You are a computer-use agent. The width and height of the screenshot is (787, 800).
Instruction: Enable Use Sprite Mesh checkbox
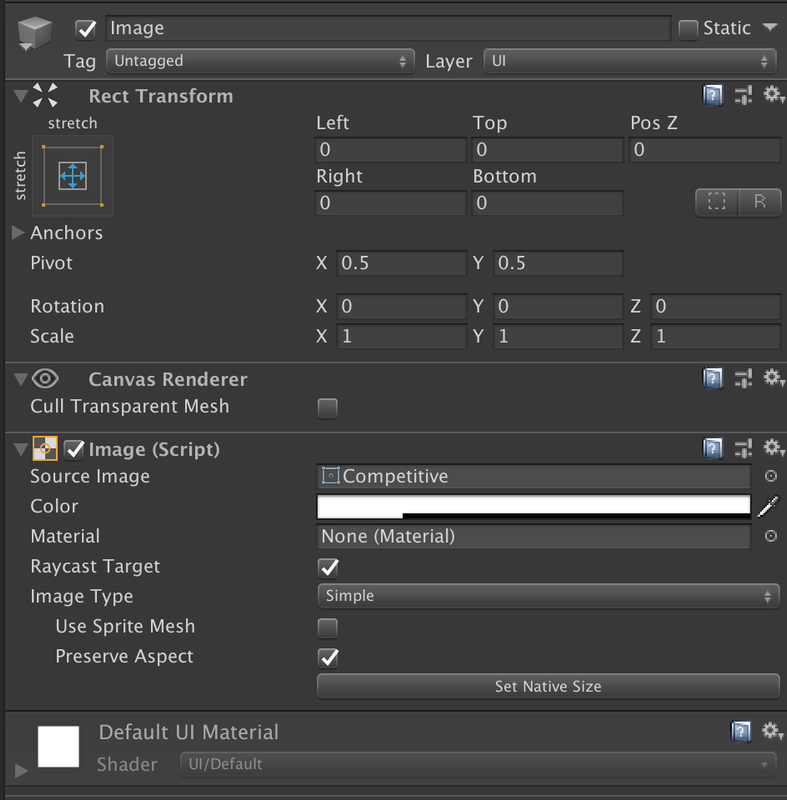click(327, 628)
